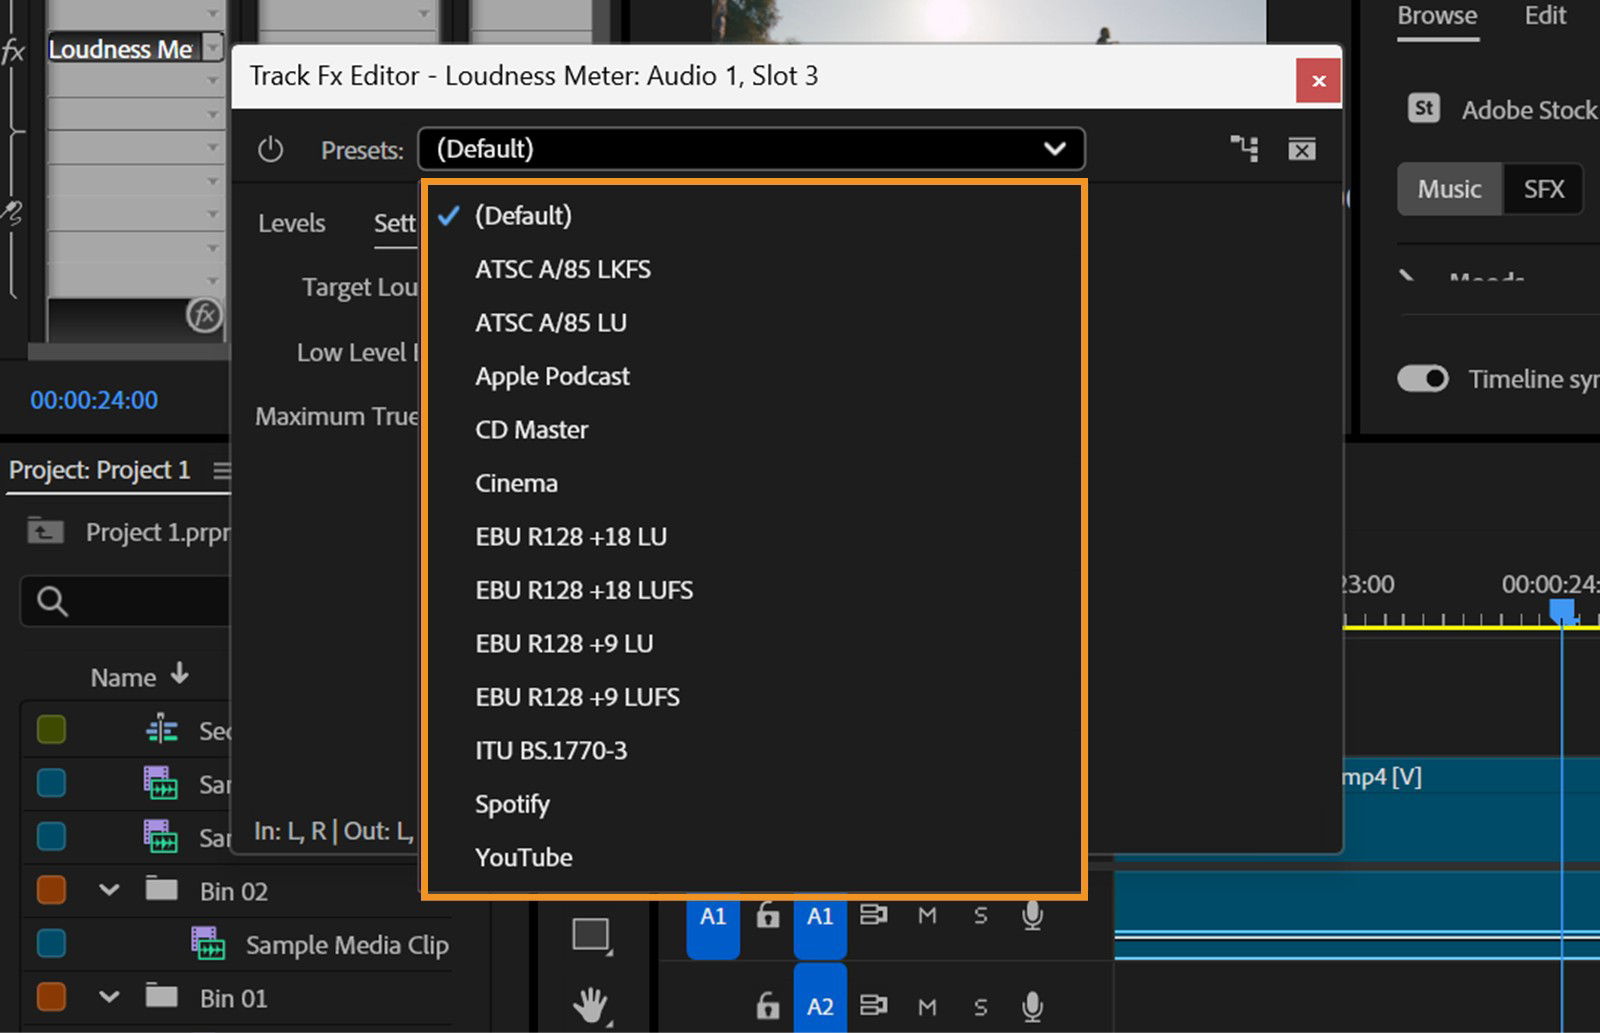This screenshot has height=1033, width=1600.
Task: Open the Presets dropdown in Track Fx Editor
Action: [x=750, y=149]
